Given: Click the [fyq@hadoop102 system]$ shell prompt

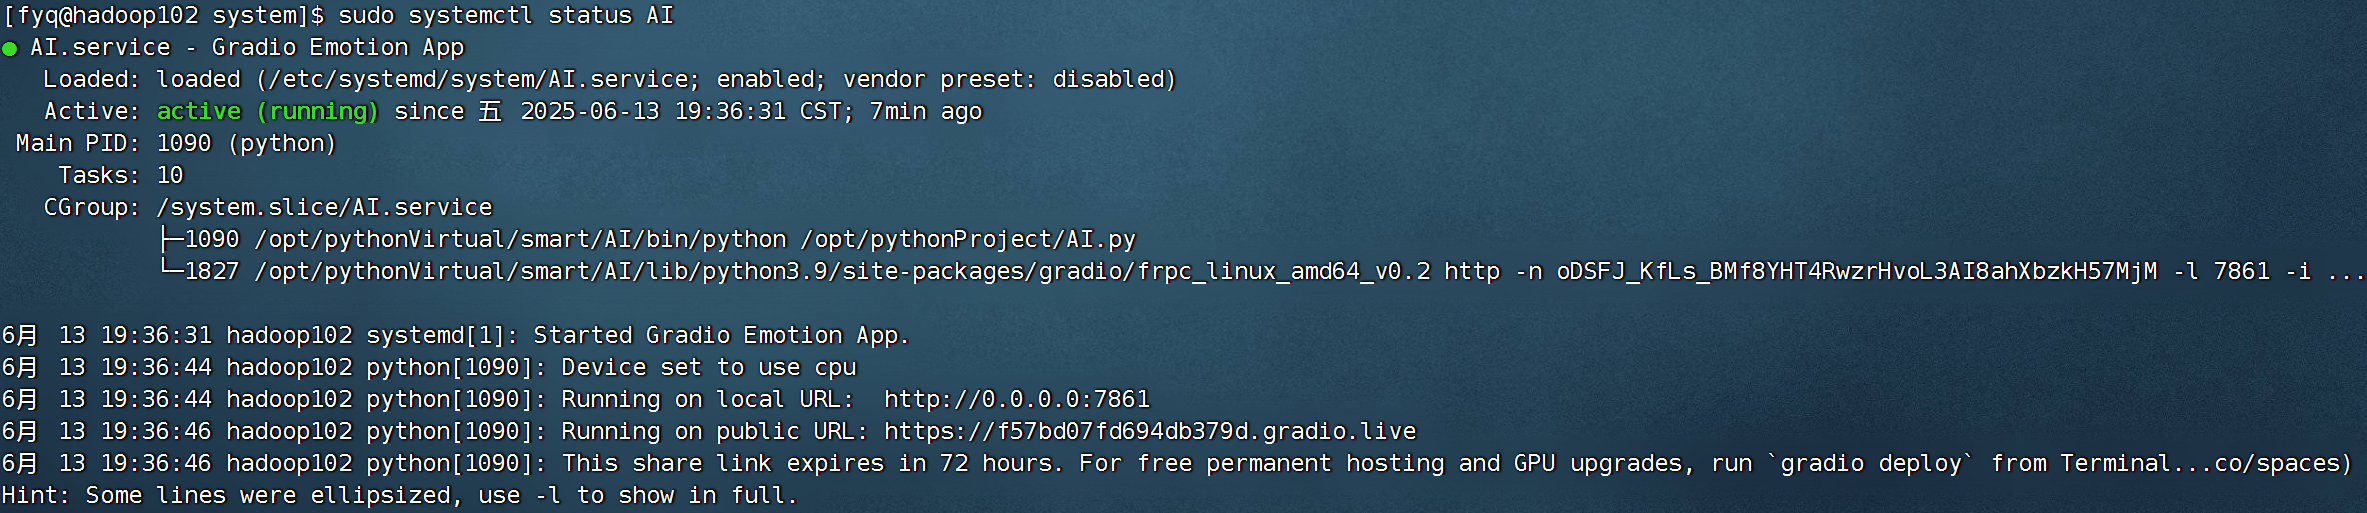Looking at the screenshot, I should [163, 15].
